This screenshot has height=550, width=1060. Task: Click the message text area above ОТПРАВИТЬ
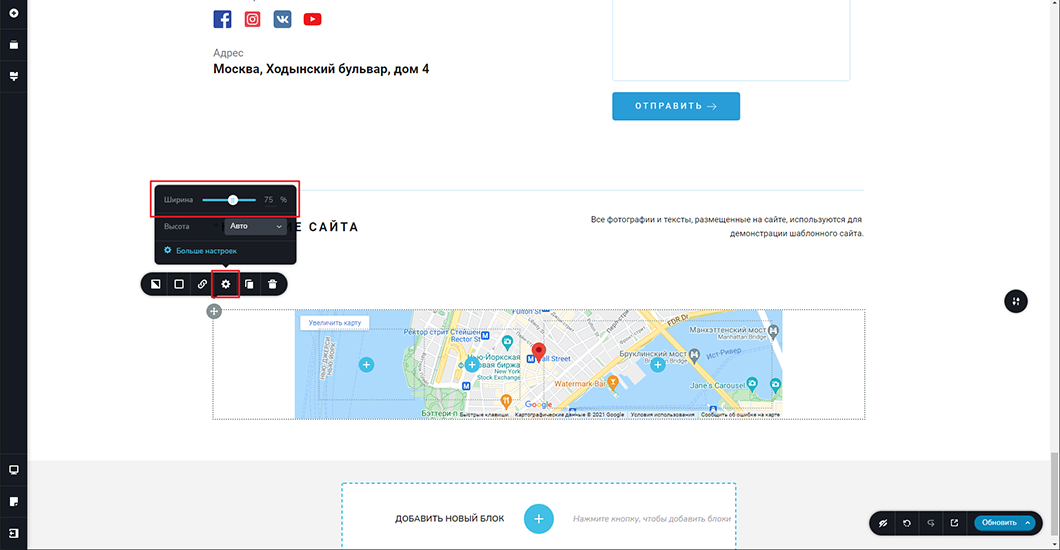coord(731,40)
